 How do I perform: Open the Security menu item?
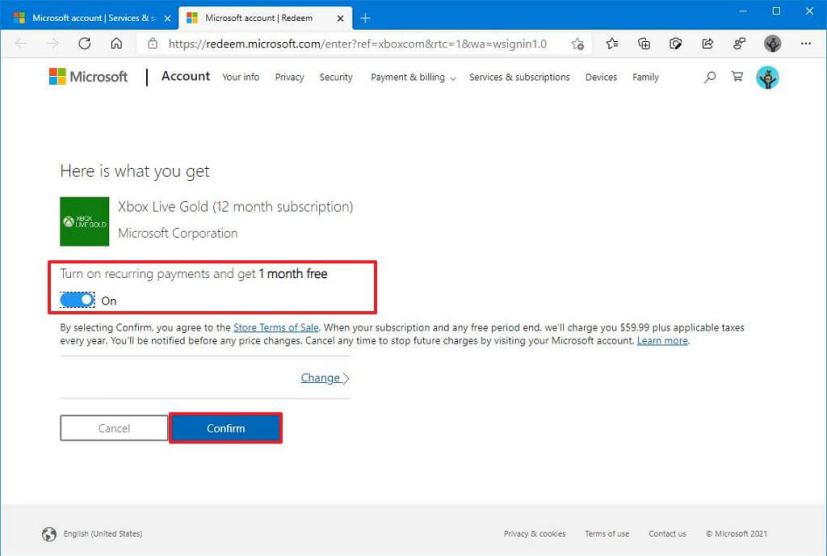coord(336,77)
